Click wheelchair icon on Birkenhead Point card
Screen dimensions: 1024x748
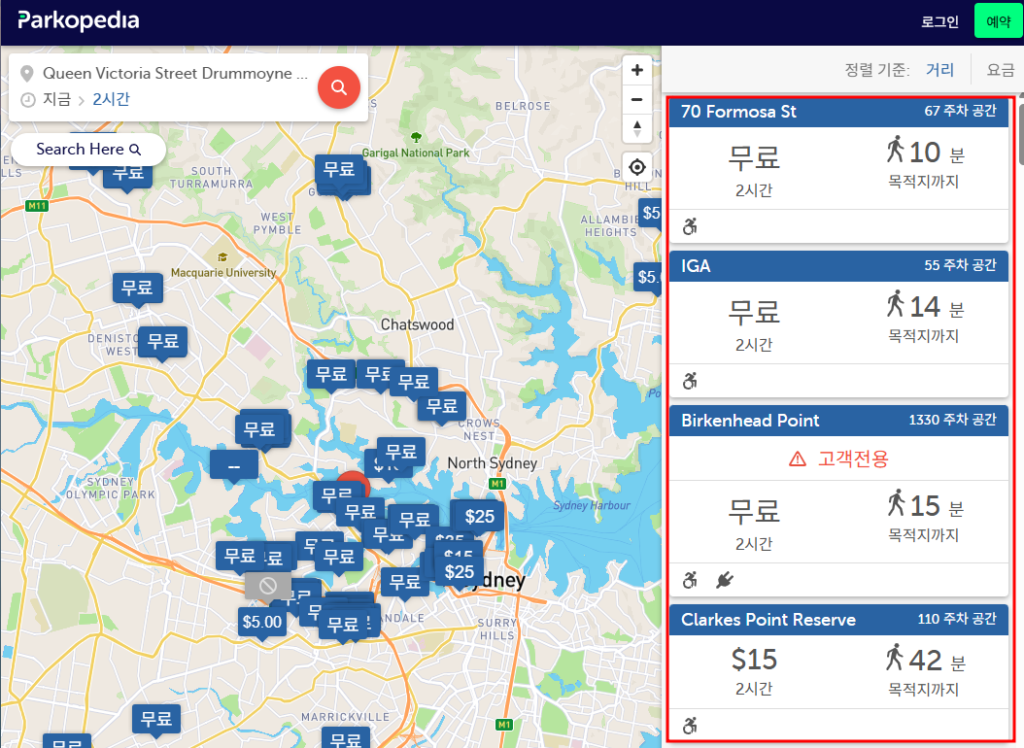pyautogui.click(x=690, y=579)
